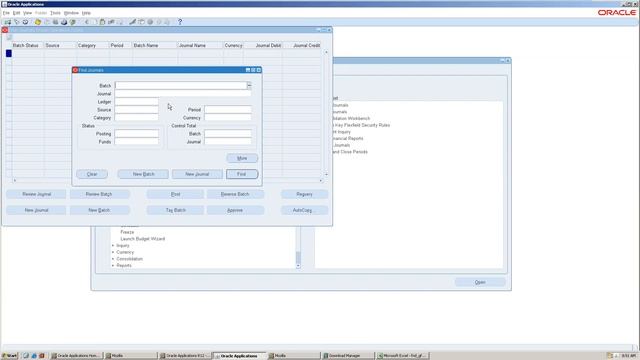Click into the Currency input field
Image resolution: width=640 pixels, height=360 pixels.
[228, 118]
